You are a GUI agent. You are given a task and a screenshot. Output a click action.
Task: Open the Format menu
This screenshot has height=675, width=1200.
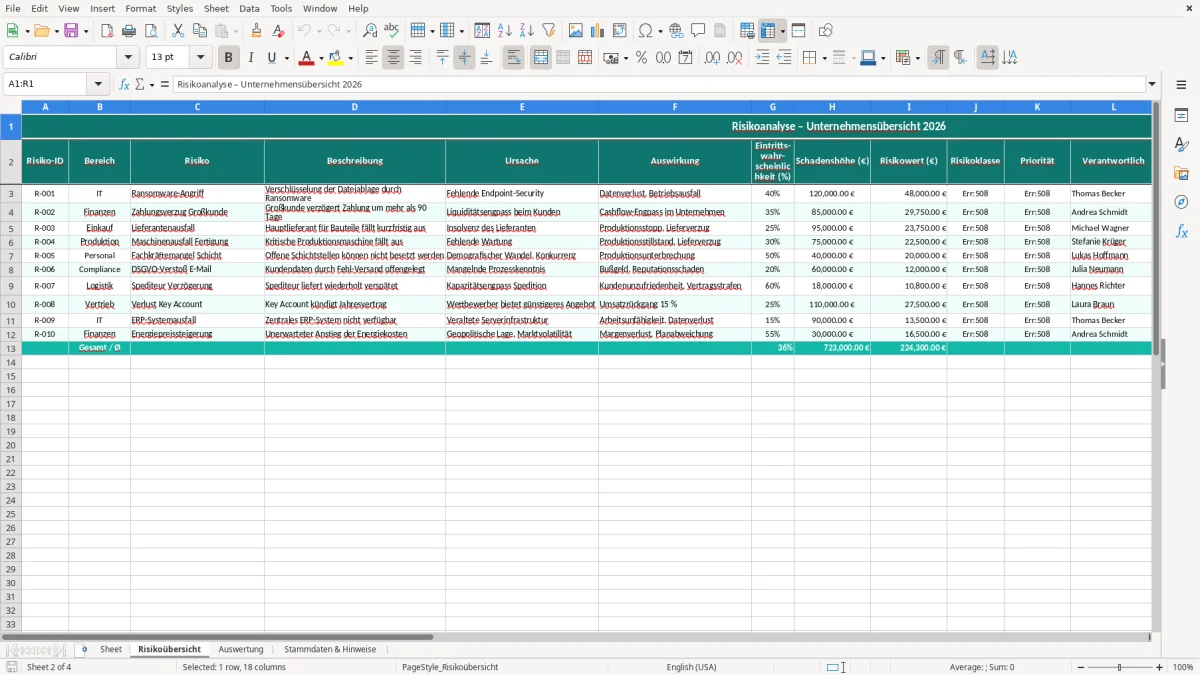click(x=141, y=8)
